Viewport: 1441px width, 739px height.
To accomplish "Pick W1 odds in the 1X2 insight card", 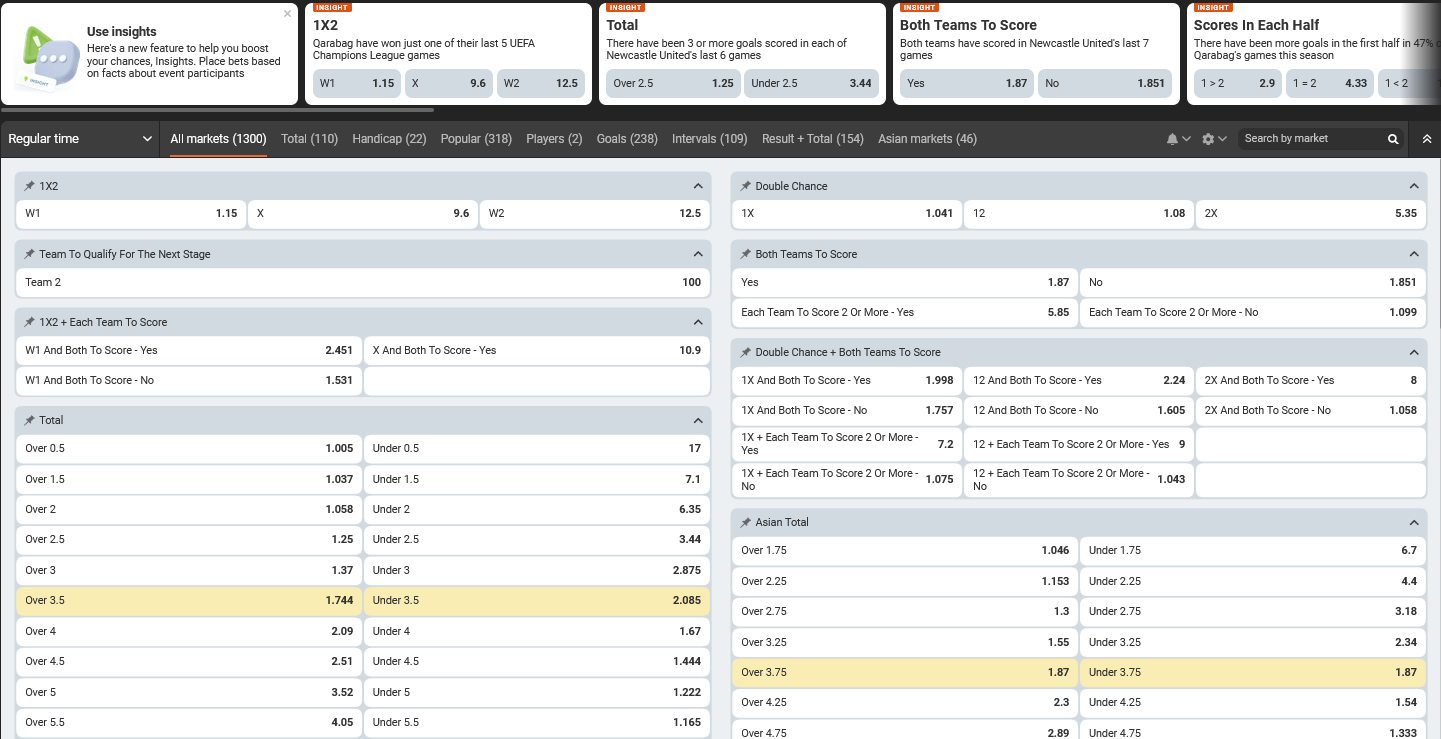I will pyautogui.click(x=355, y=83).
